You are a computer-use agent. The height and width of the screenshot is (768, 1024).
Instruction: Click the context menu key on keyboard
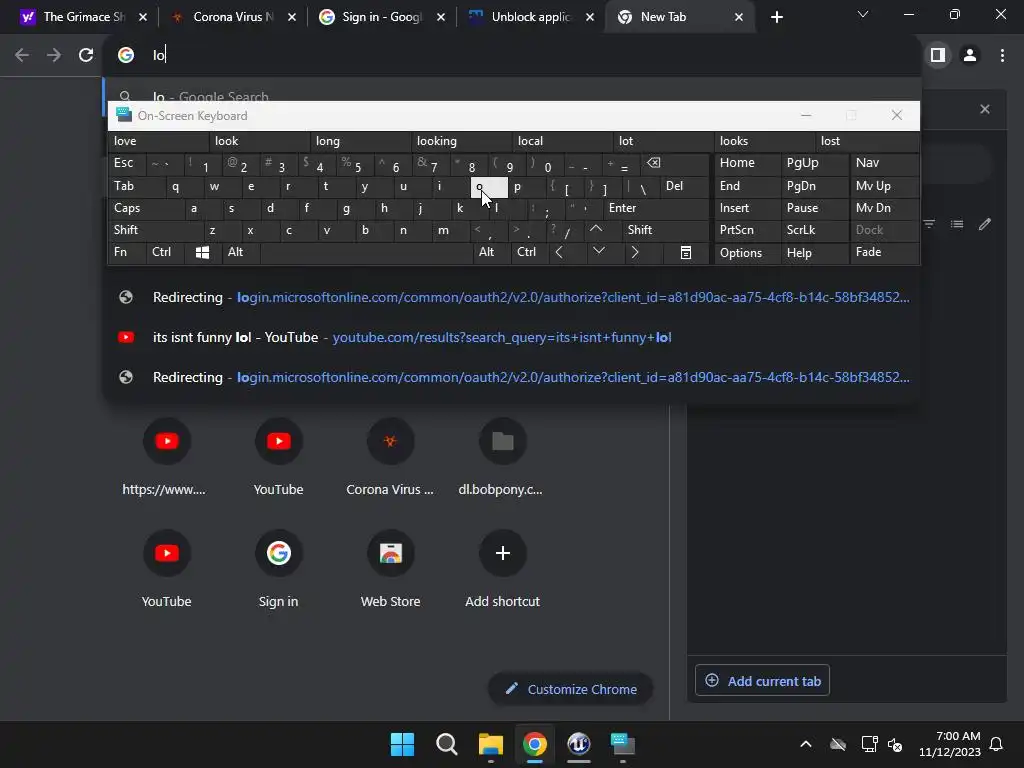tap(686, 253)
